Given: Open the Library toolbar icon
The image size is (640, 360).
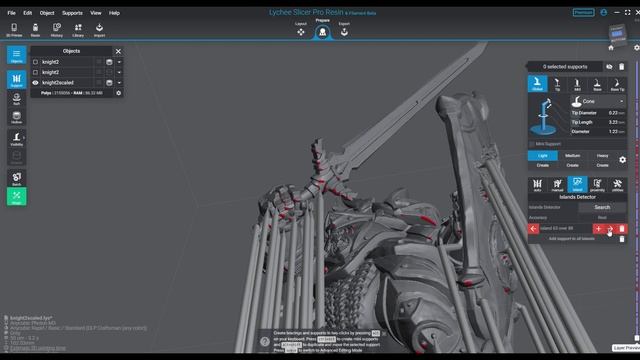Looking at the screenshot, I should click(78, 30).
